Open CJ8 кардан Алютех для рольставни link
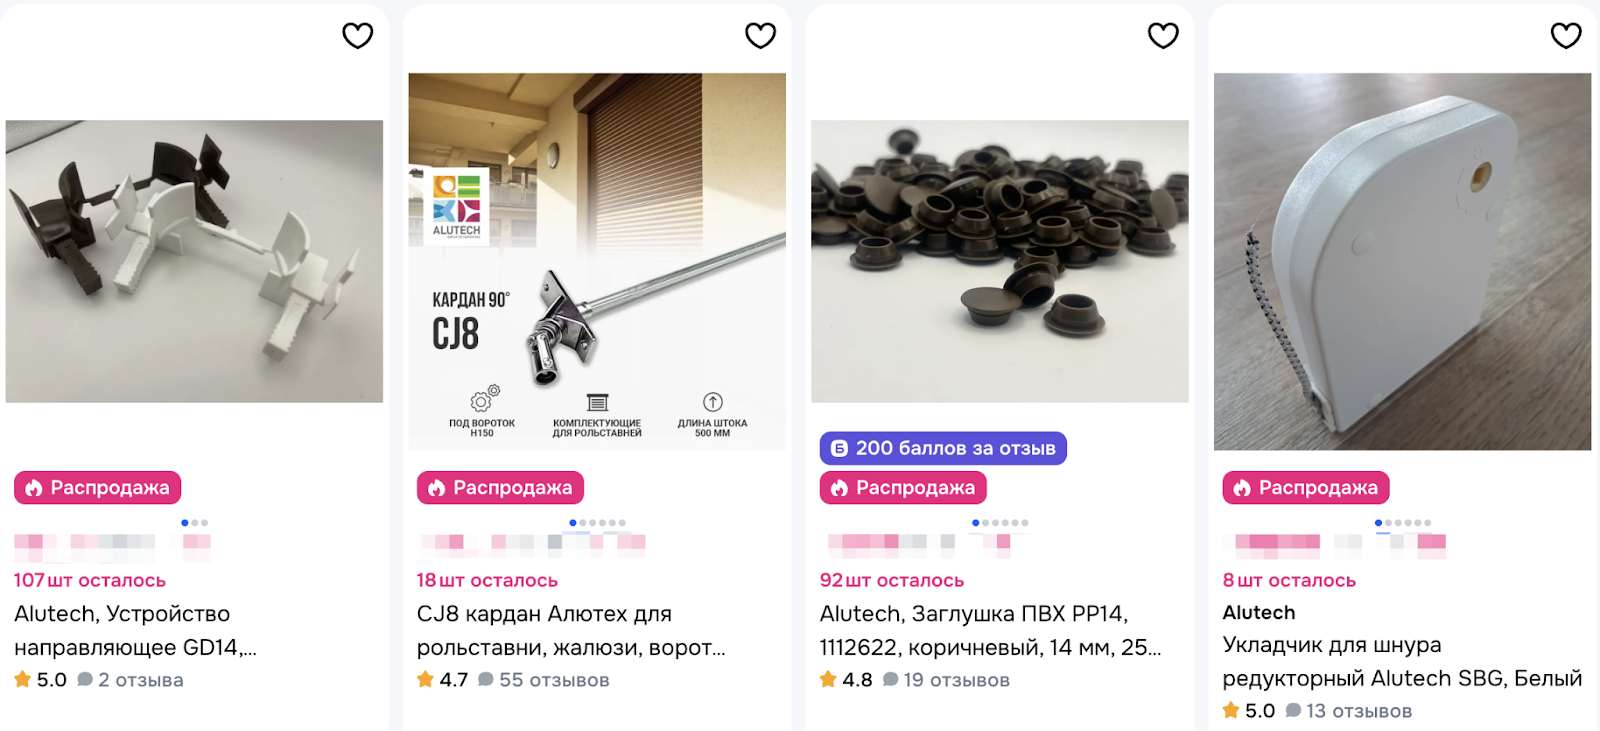The height and width of the screenshot is (731, 1600). (571, 630)
